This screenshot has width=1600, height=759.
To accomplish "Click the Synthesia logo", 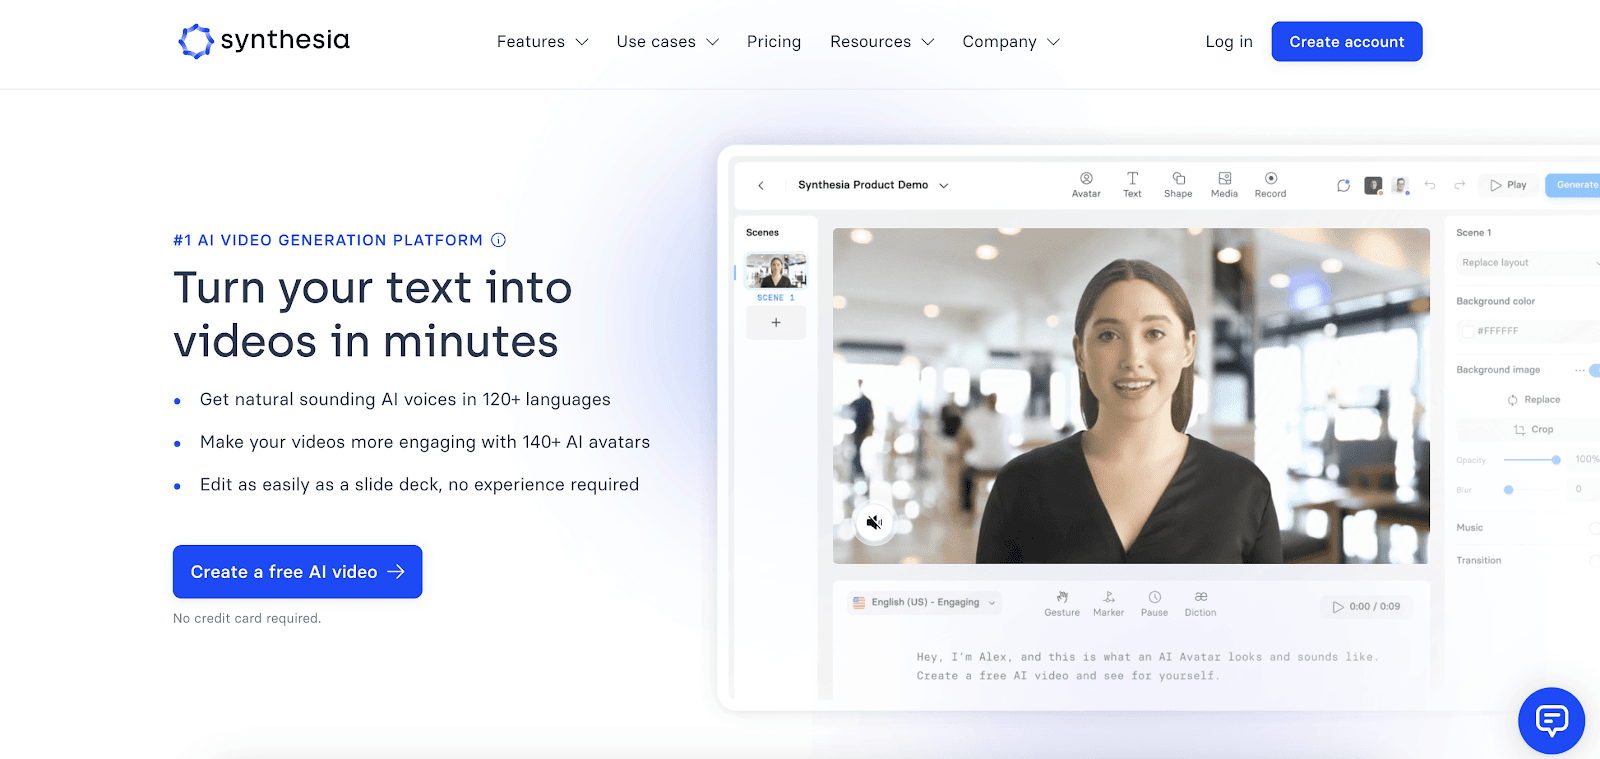I will 264,41.
